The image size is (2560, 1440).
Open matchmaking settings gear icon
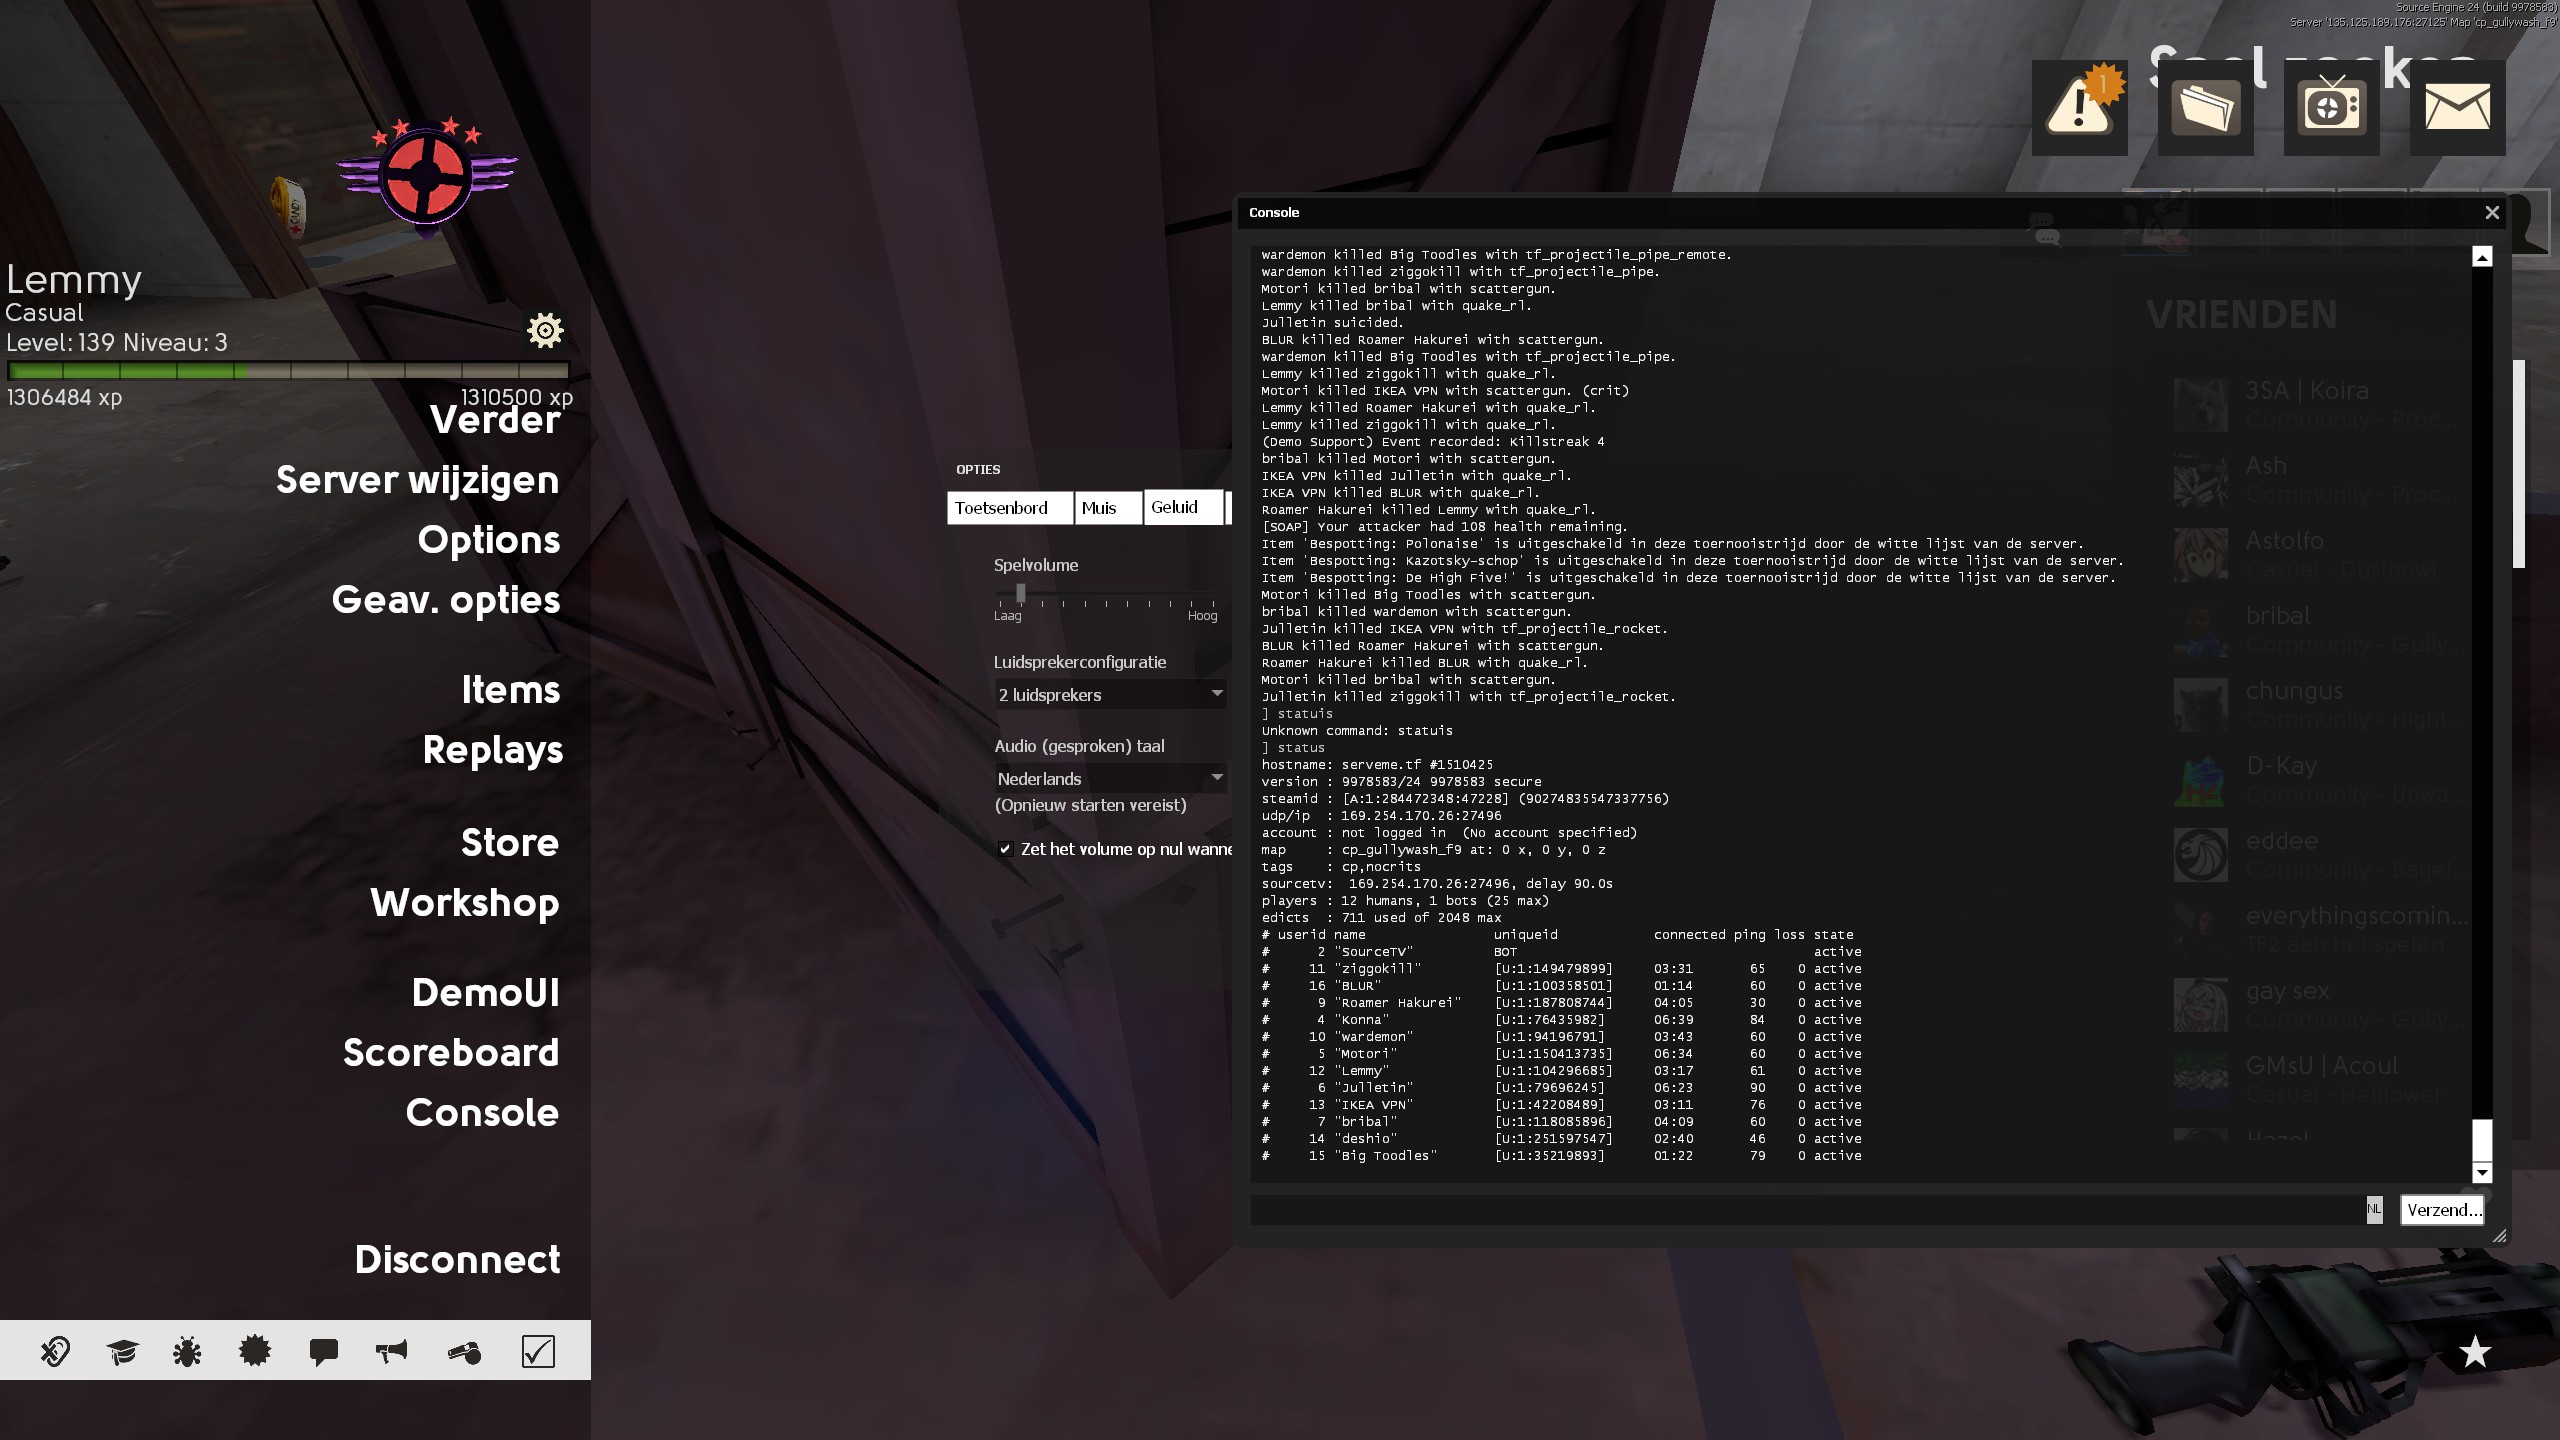click(x=545, y=330)
